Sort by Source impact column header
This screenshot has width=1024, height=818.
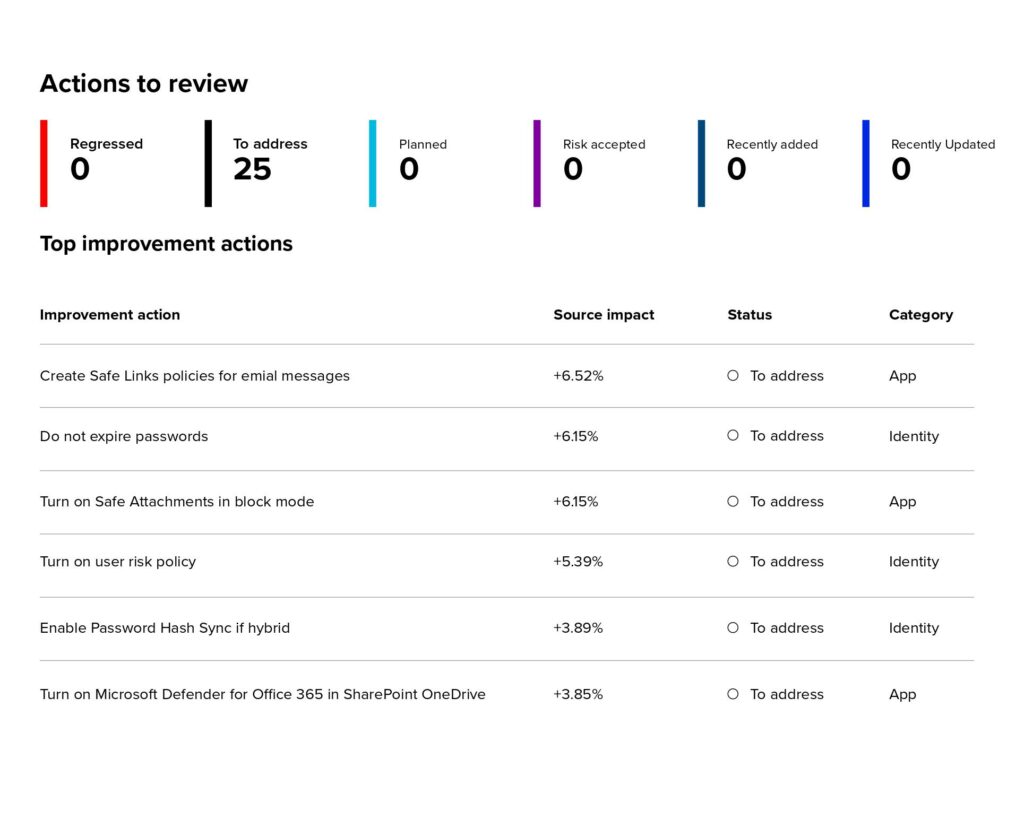pyautogui.click(x=603, y=315)
